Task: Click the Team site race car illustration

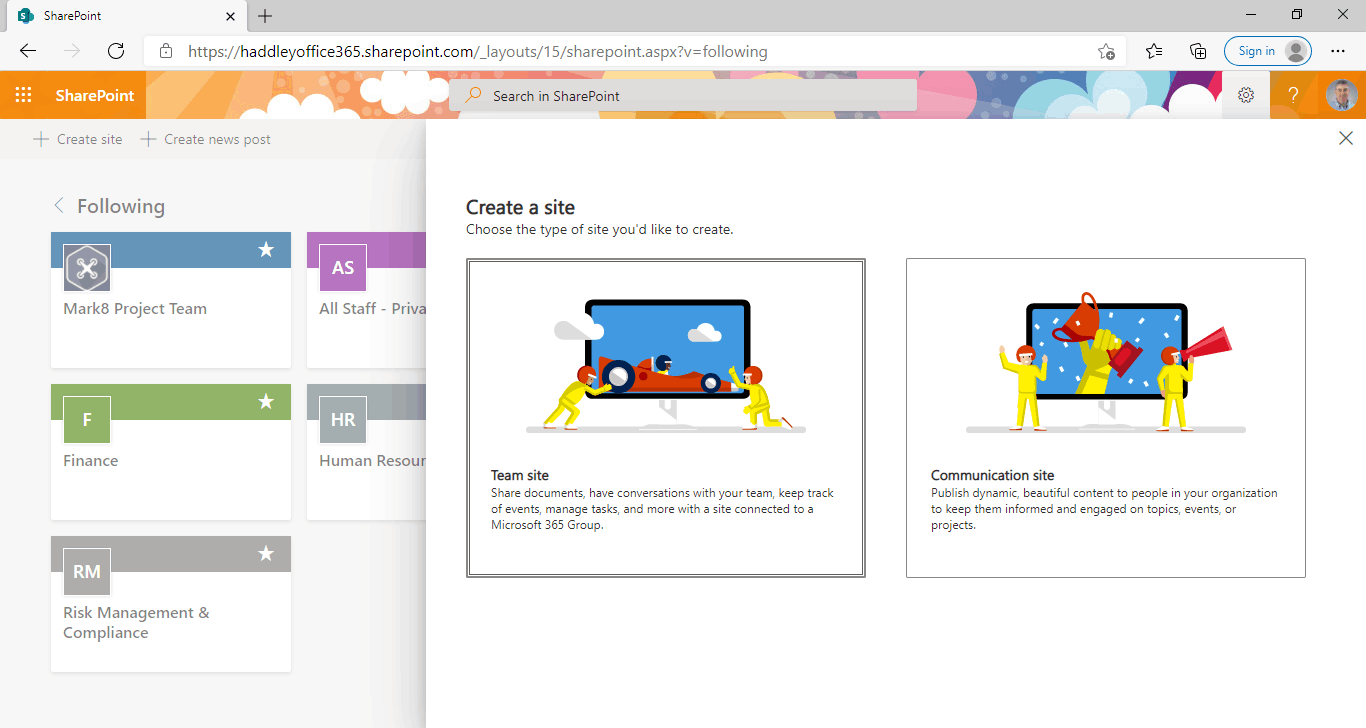Action: pyautogui.click(x=666, y=366)
